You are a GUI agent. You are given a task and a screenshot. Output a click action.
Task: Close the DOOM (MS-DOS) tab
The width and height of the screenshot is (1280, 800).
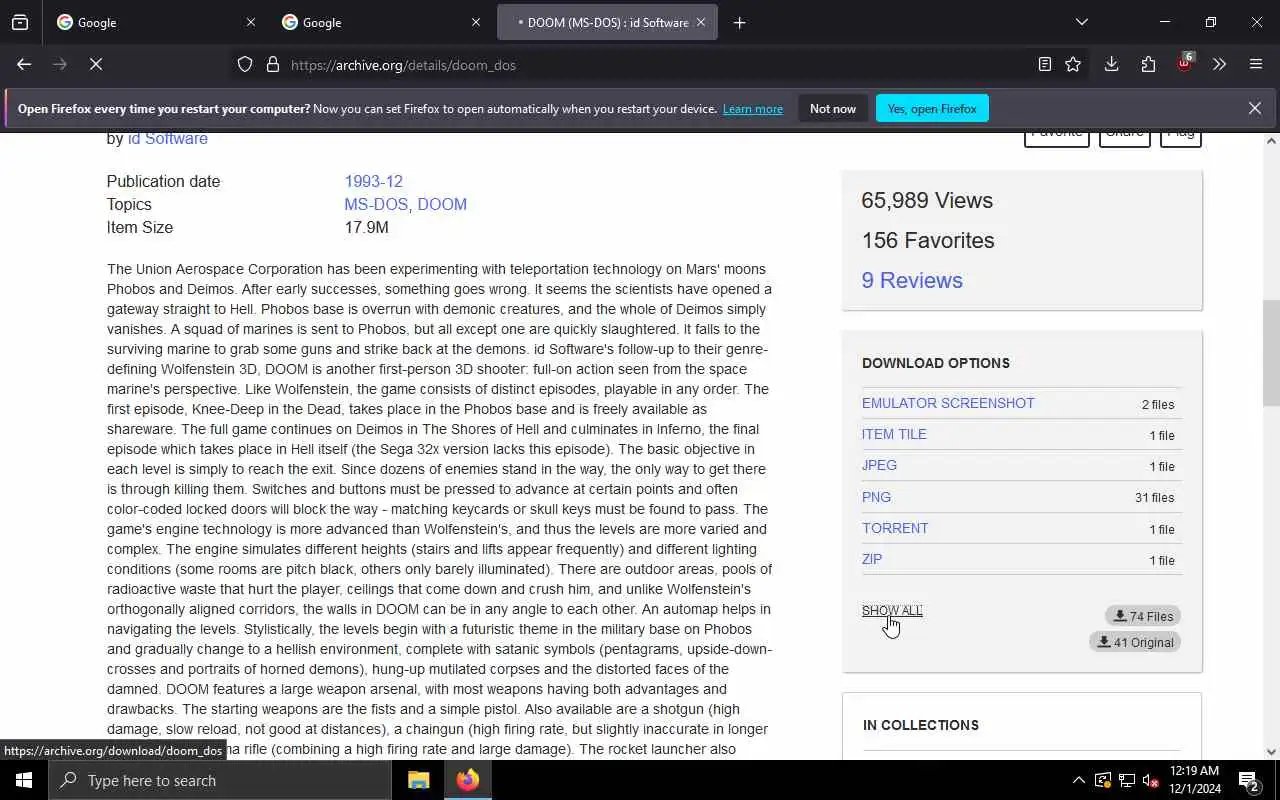point(701,22)
